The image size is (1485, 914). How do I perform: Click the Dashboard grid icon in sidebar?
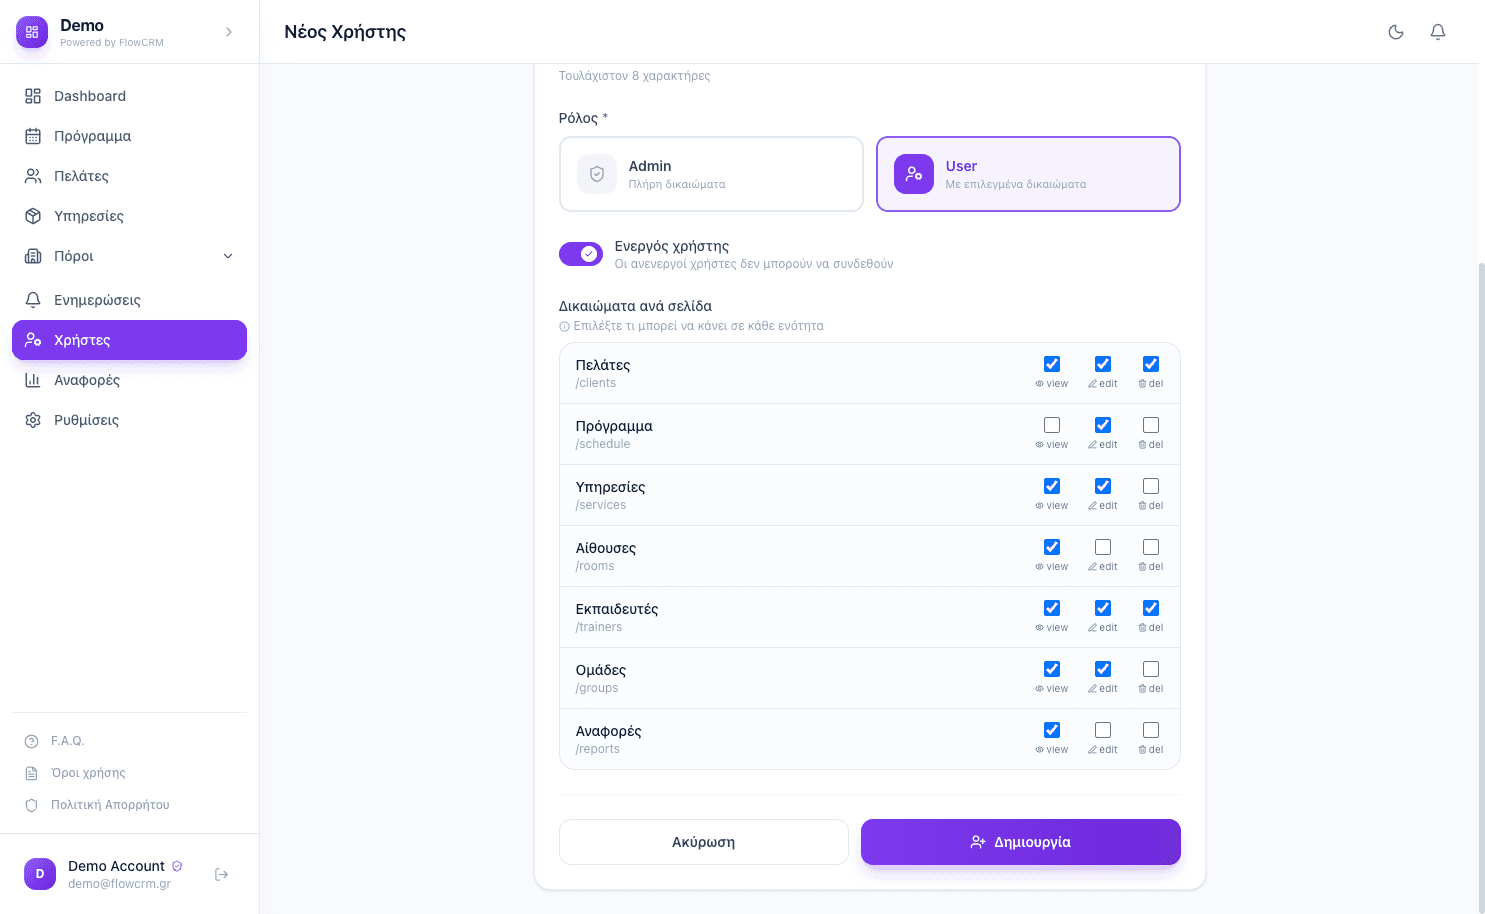33,96
